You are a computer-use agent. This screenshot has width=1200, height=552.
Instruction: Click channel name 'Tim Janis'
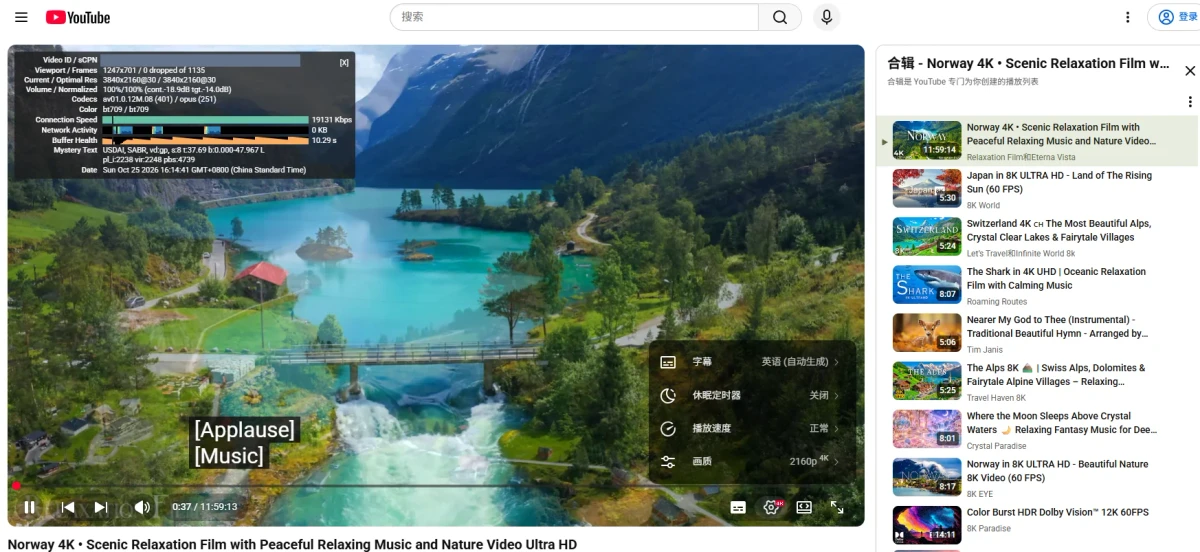[x=984, y=349]
